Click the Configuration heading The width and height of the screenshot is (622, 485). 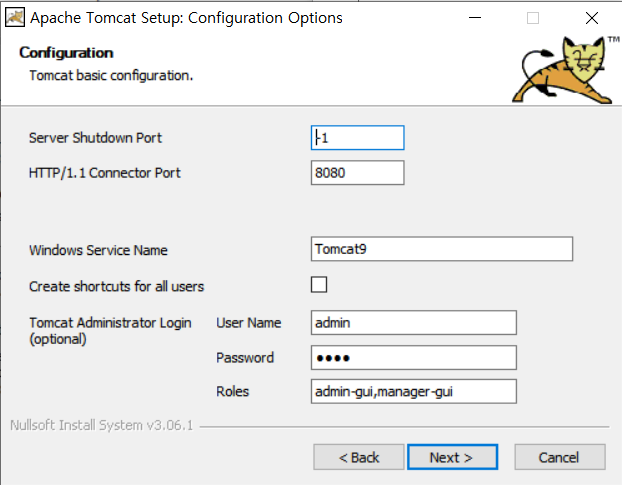coord(66,53)
